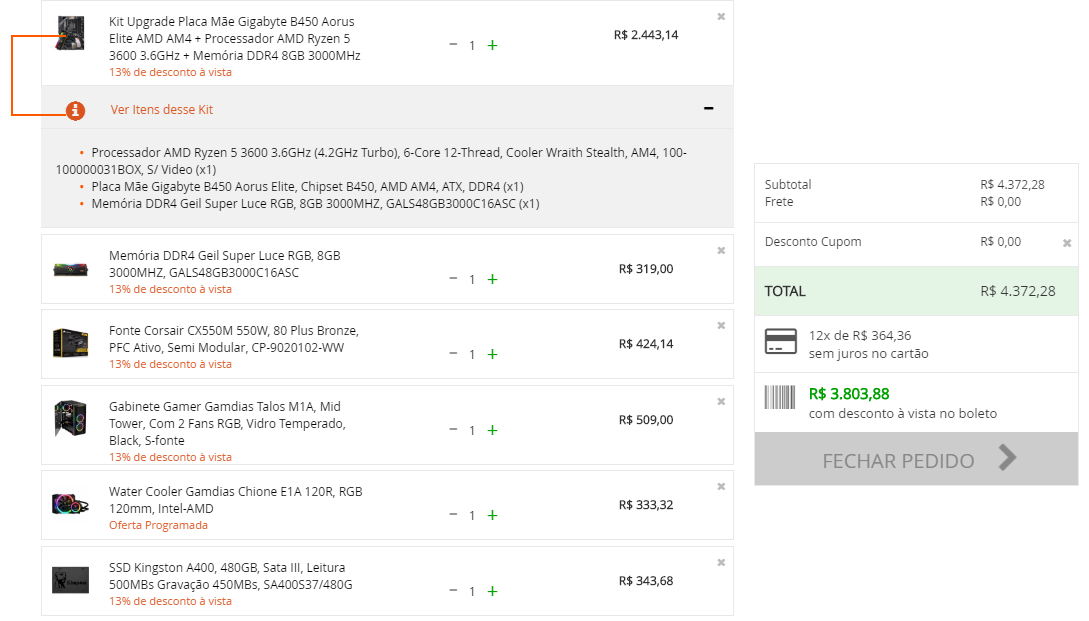This screenshot has height=621, width=1089.
Task: Click the R$ 319,00 memory price
Action: [x=646, y=270]
